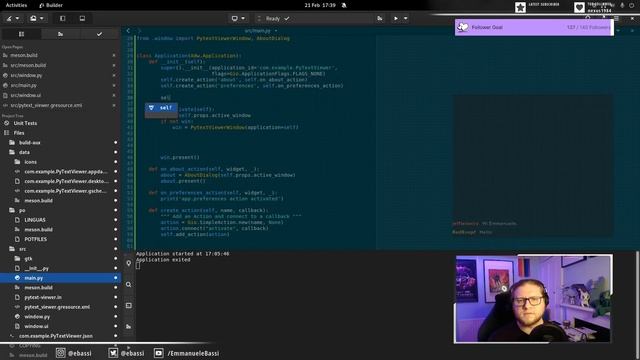Close the src/pytext_viewer.gresource.xml open page
This screenshot has height=360, width=640.
tap(114, 105)
